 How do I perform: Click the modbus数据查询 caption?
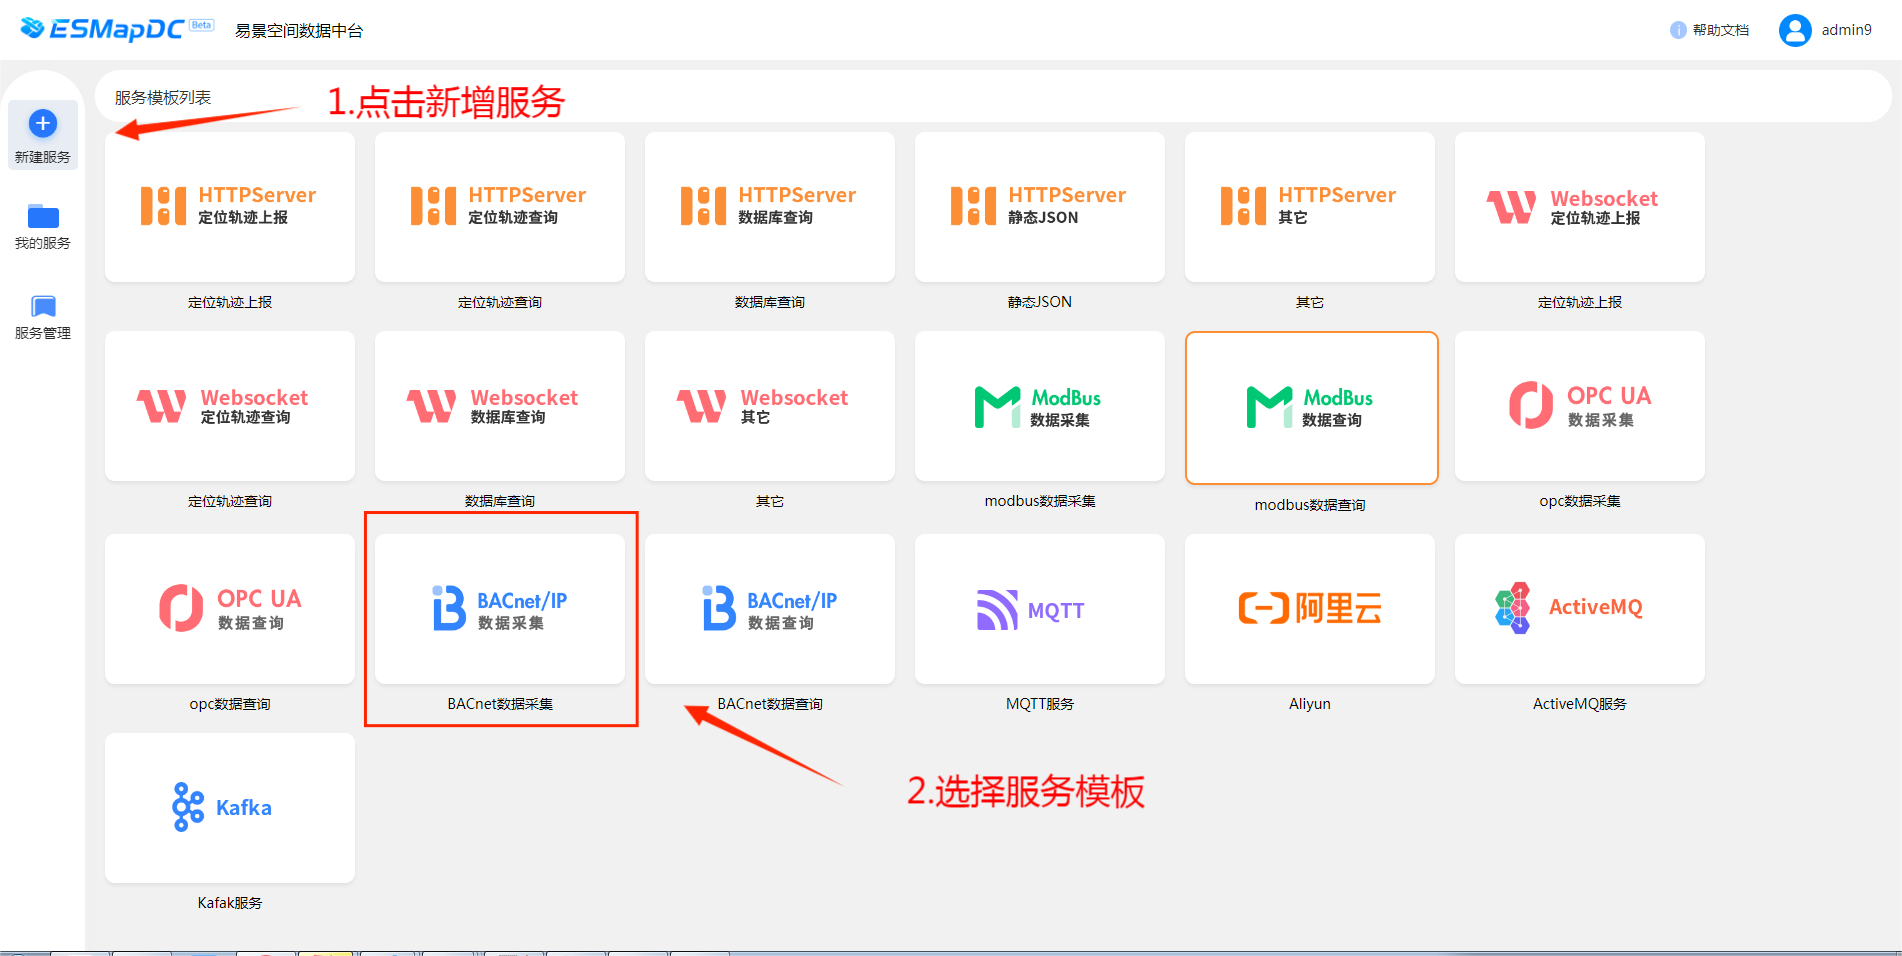tap(1310, 505)
